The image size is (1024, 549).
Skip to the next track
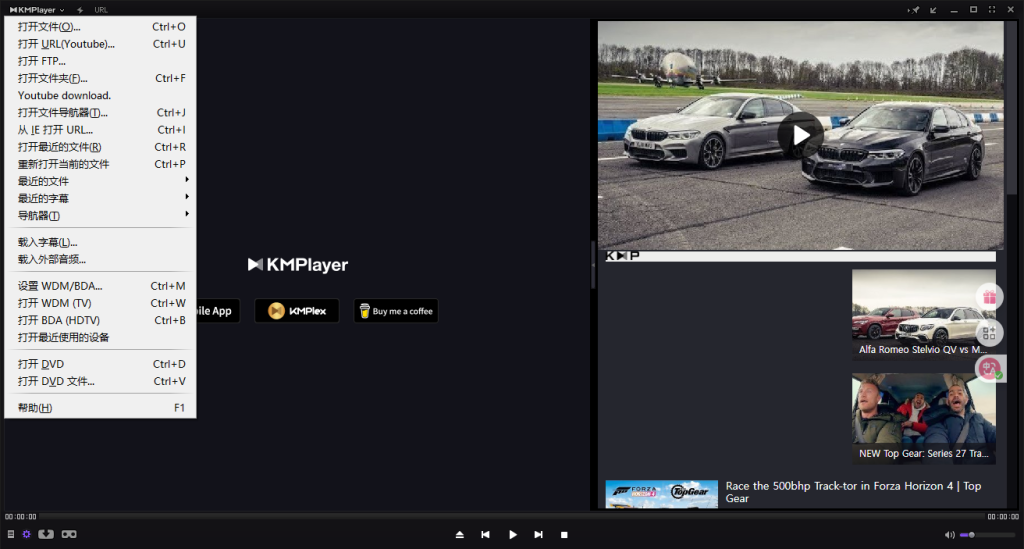pyautogui.click(x=538, y=535)
